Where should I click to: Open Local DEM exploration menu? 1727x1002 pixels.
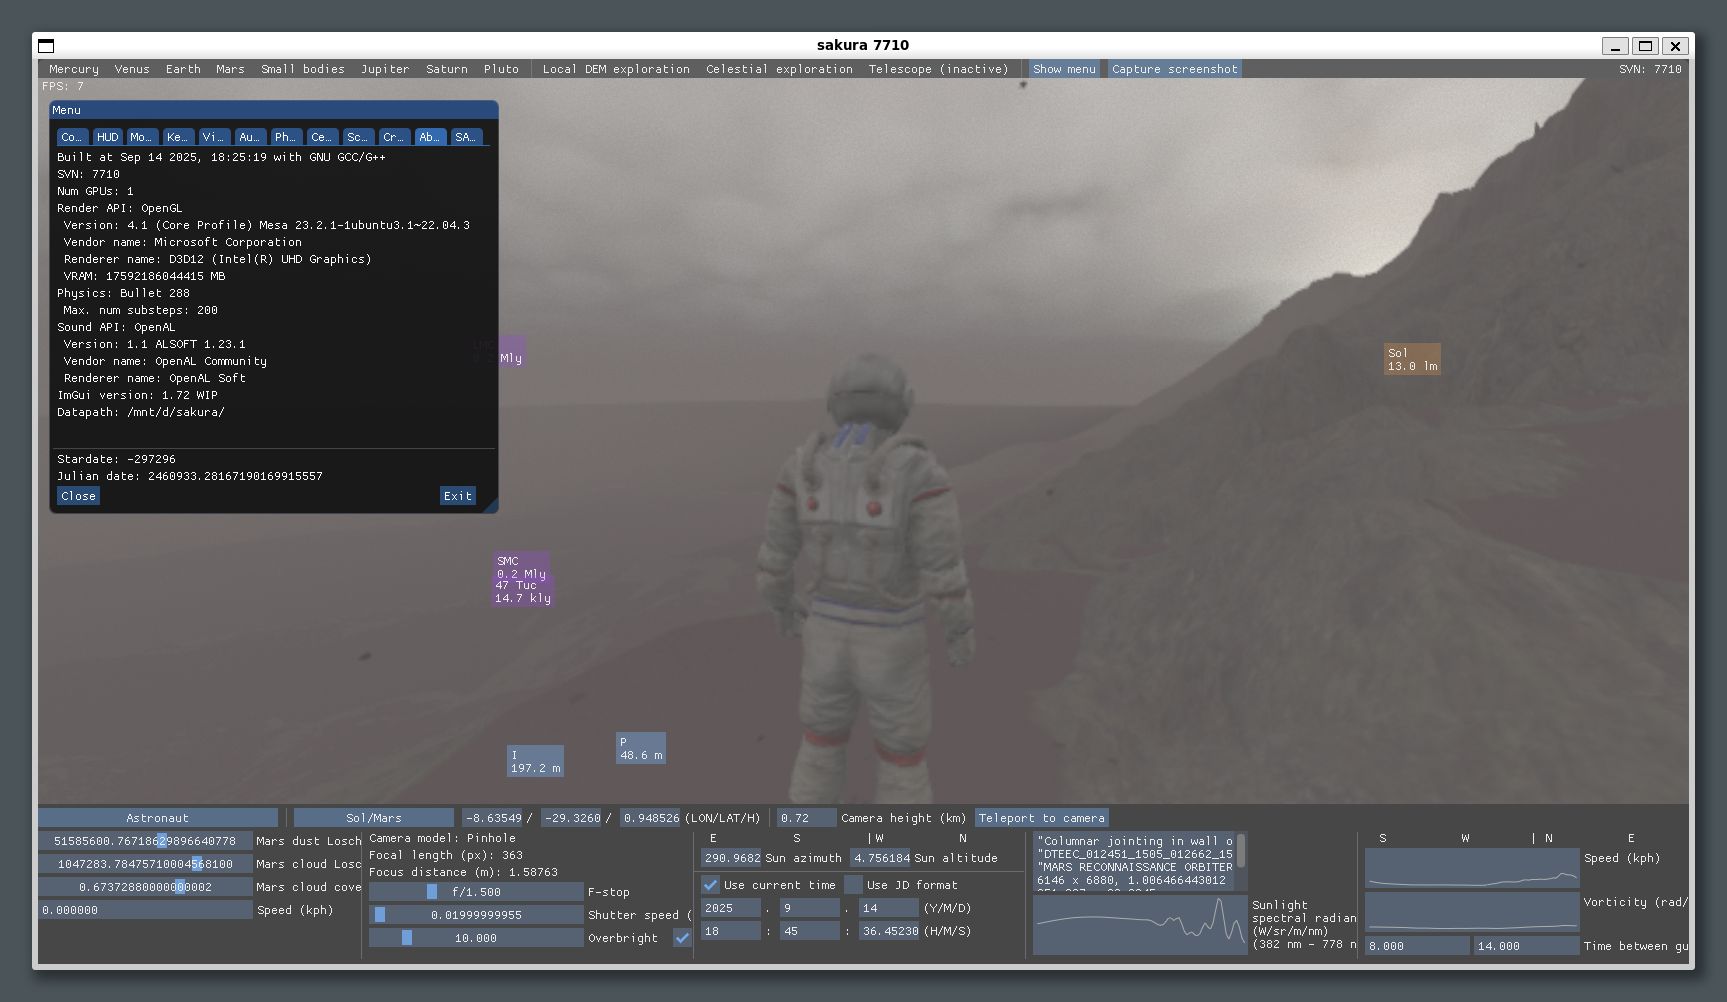(616, 69)
